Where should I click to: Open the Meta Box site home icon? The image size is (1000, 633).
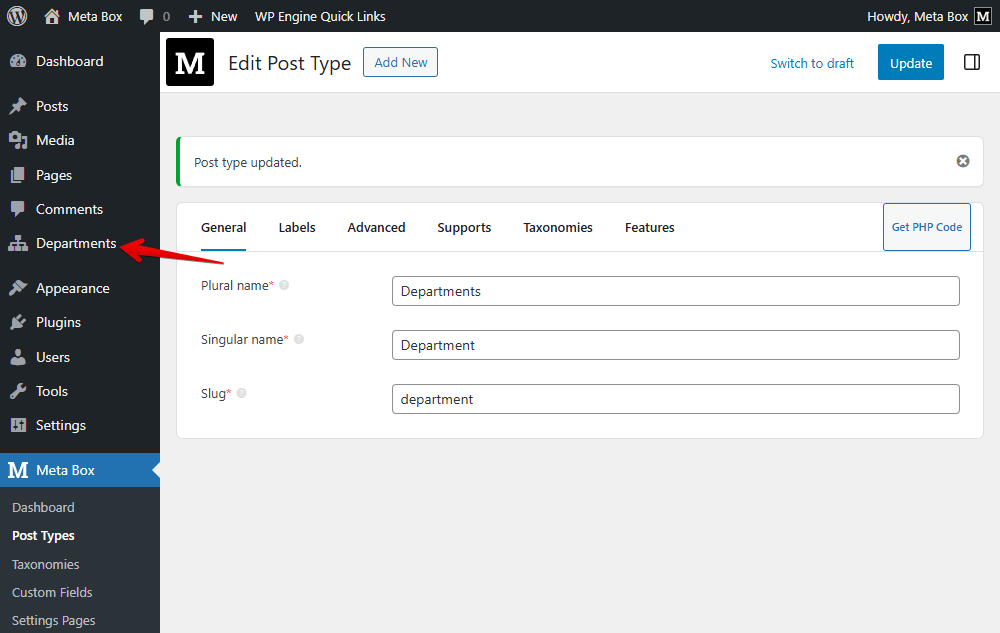tap(52, 16)
